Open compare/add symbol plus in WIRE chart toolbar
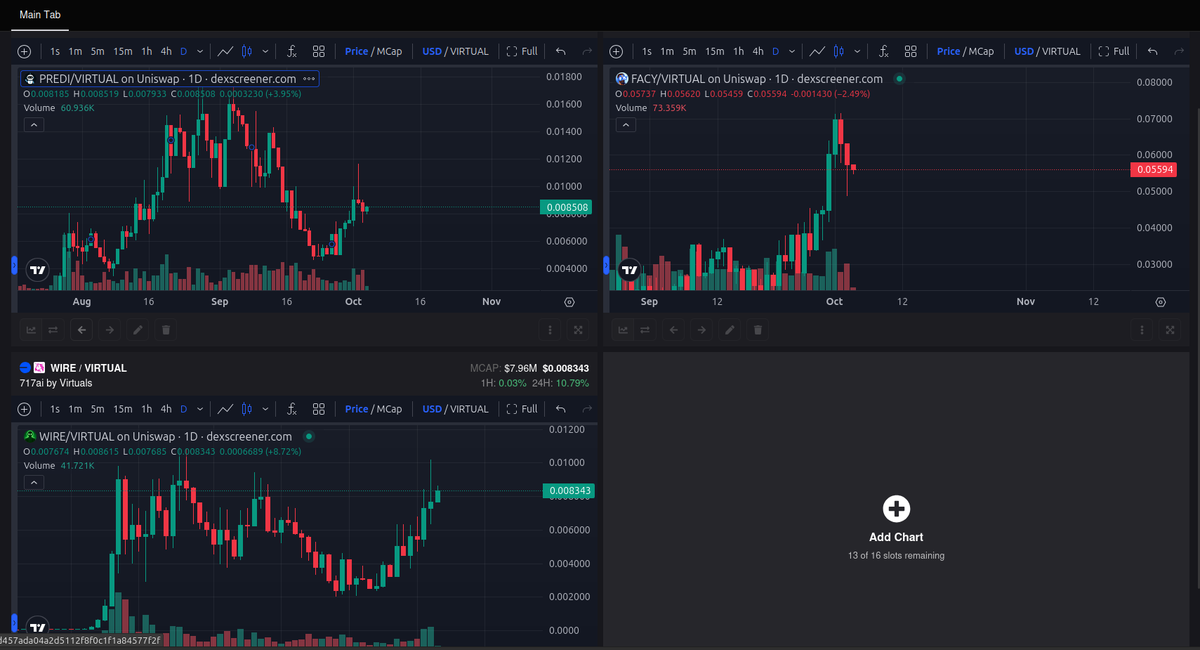This screenshot has width=1200, height=650. tap(25, 409)
